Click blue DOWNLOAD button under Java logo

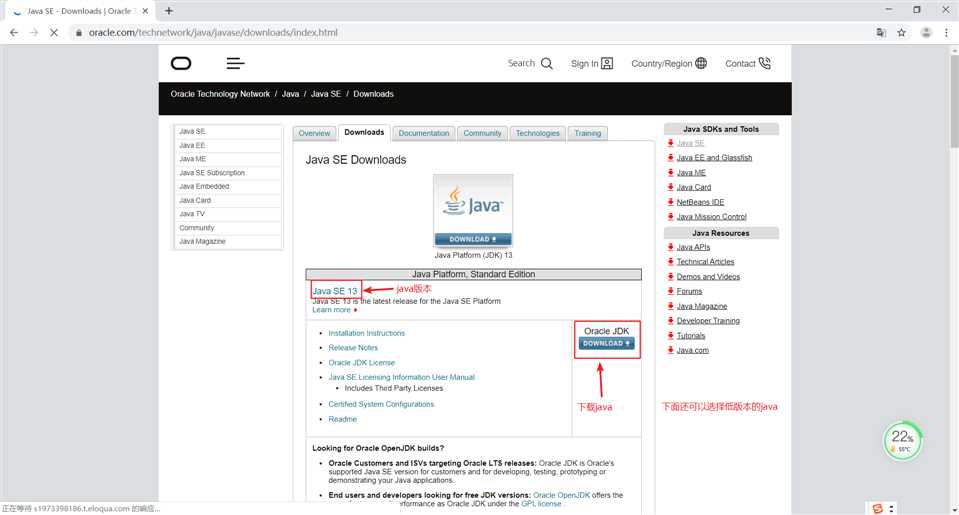[473, 239]
